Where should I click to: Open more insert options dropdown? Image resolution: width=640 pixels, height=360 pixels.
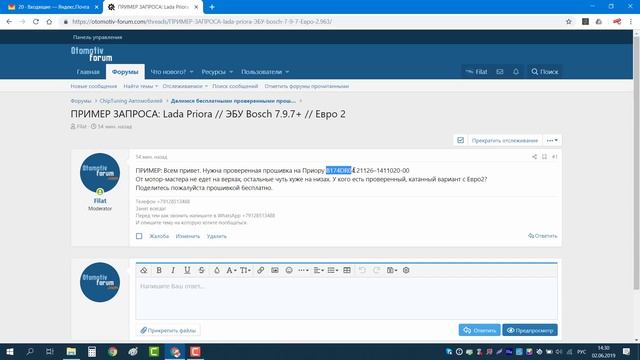(303, 270)
